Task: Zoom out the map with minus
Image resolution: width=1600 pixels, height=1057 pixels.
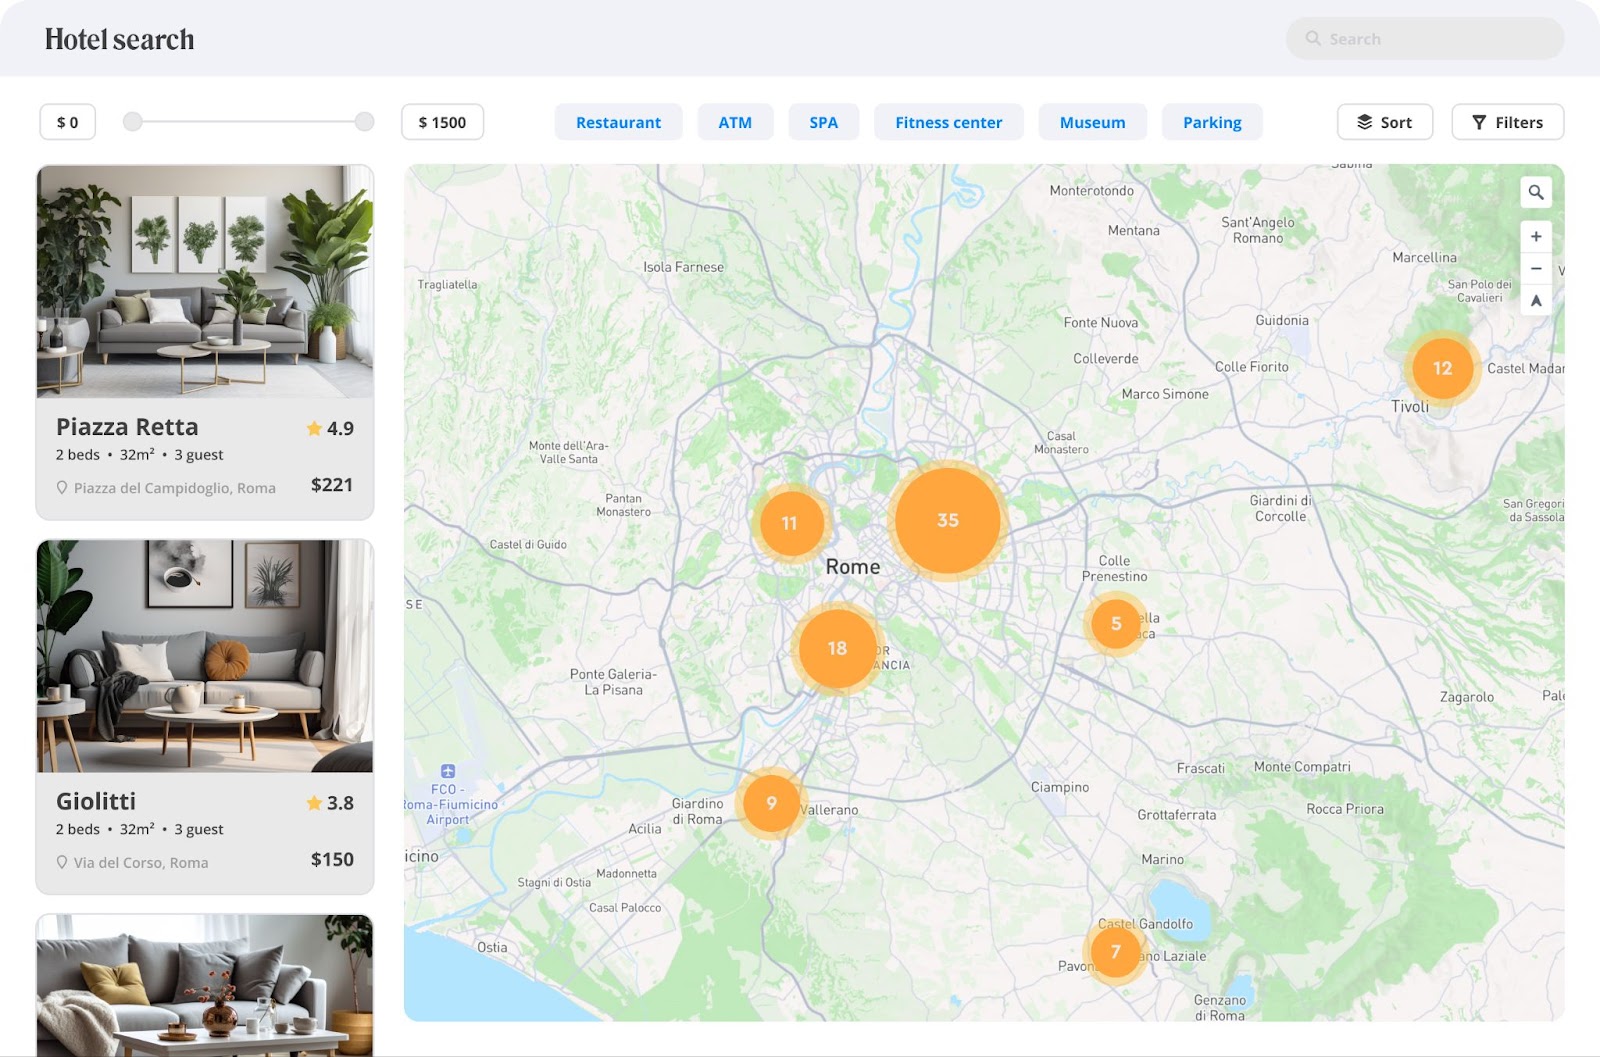Action: pos(1536,269)
